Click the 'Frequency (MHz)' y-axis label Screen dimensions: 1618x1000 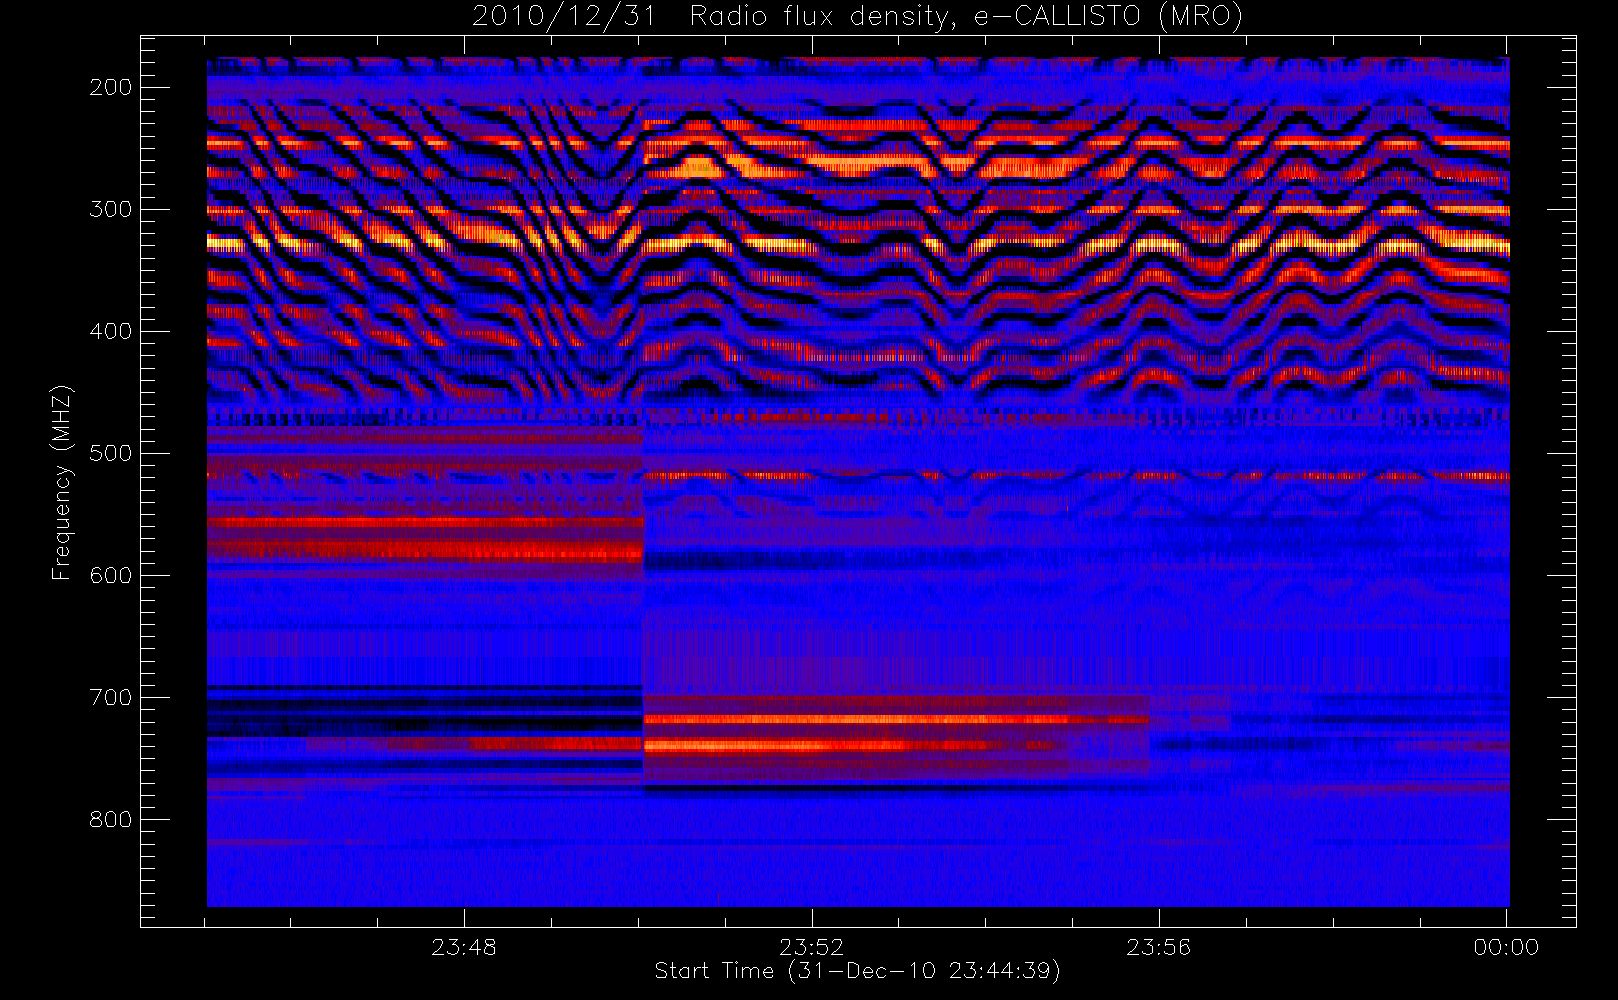62,482
